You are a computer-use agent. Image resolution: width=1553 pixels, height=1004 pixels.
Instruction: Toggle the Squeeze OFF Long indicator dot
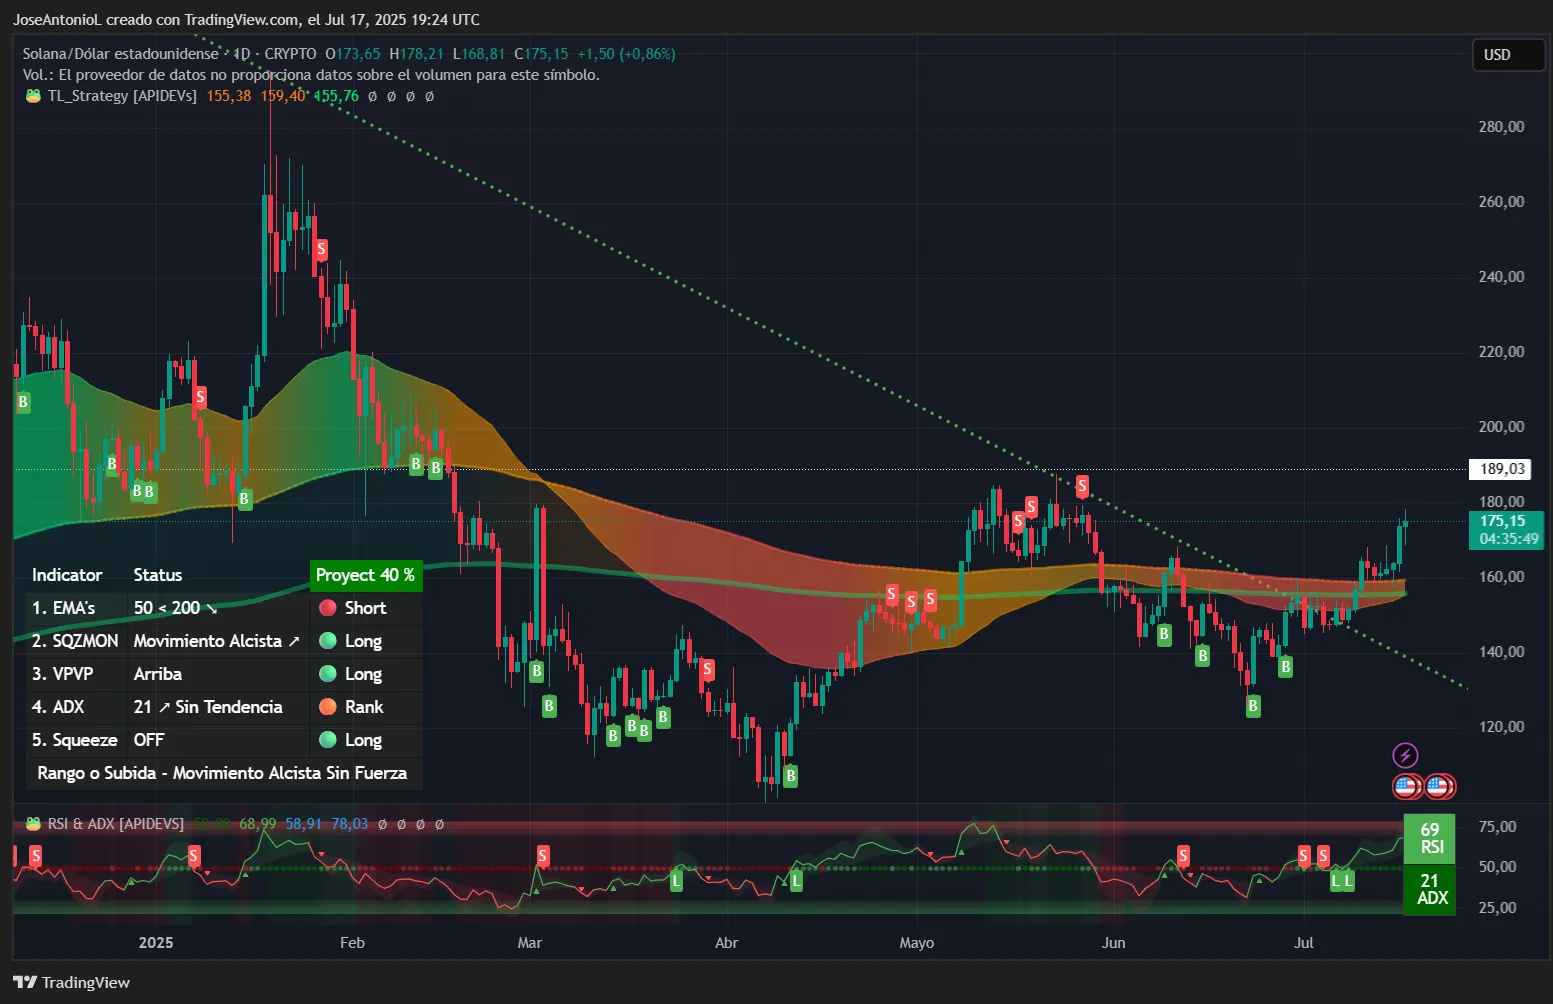(327, 740)
